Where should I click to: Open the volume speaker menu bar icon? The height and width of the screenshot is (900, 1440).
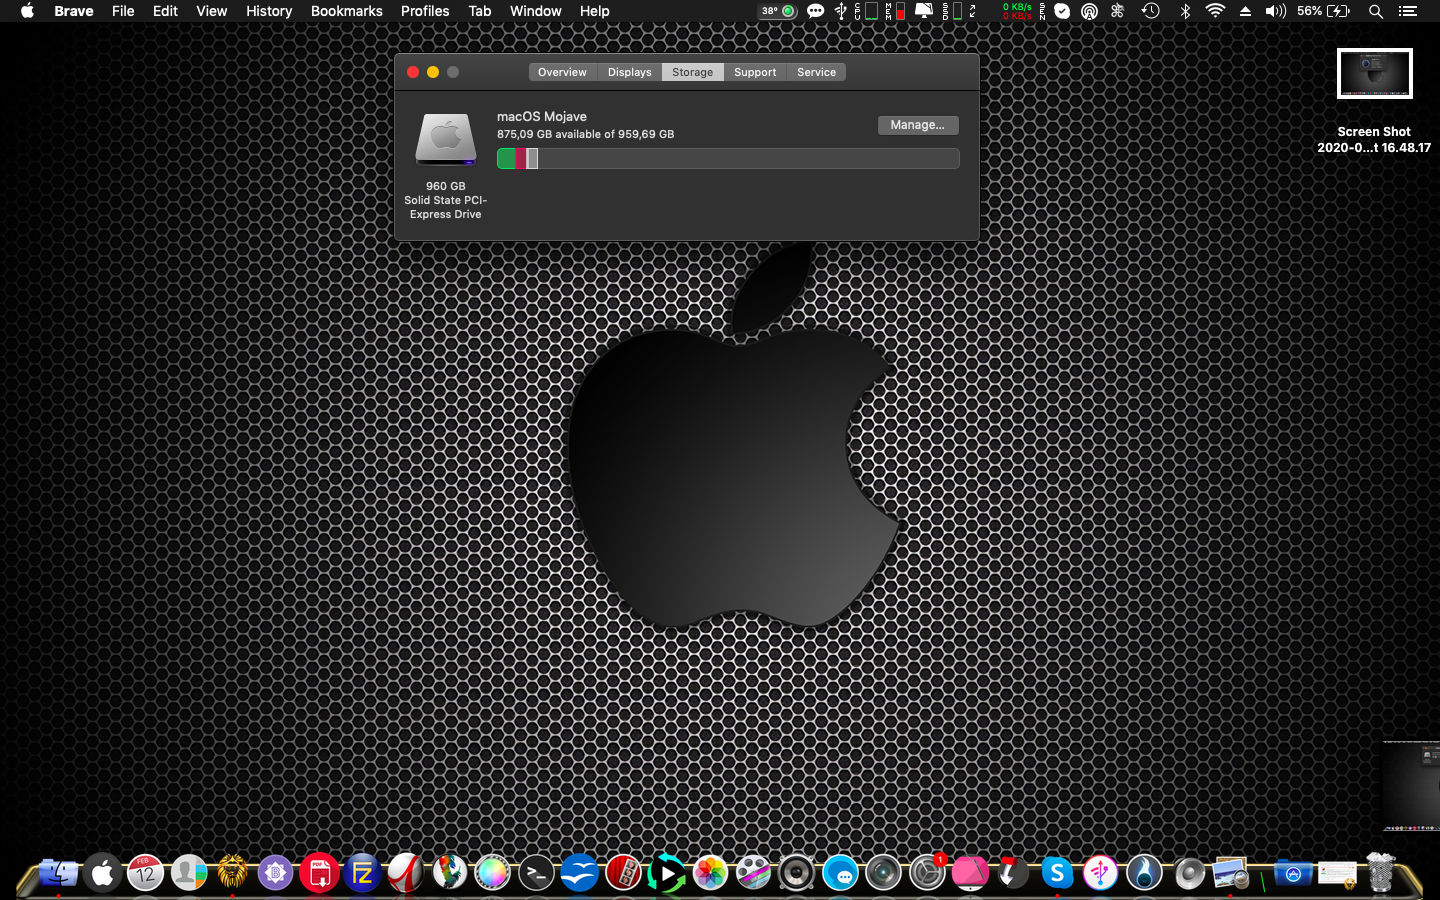(x=1275, y=11)
